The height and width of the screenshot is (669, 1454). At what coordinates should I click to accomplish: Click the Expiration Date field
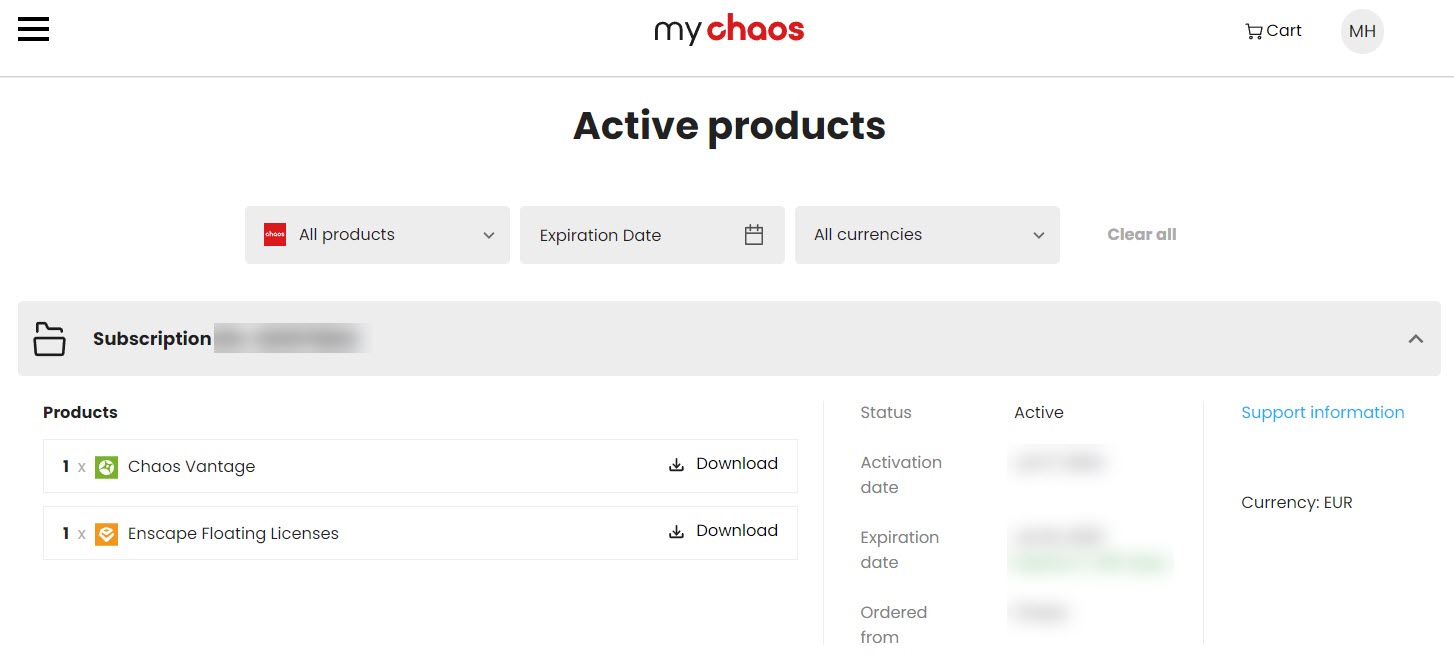[652, 235]
